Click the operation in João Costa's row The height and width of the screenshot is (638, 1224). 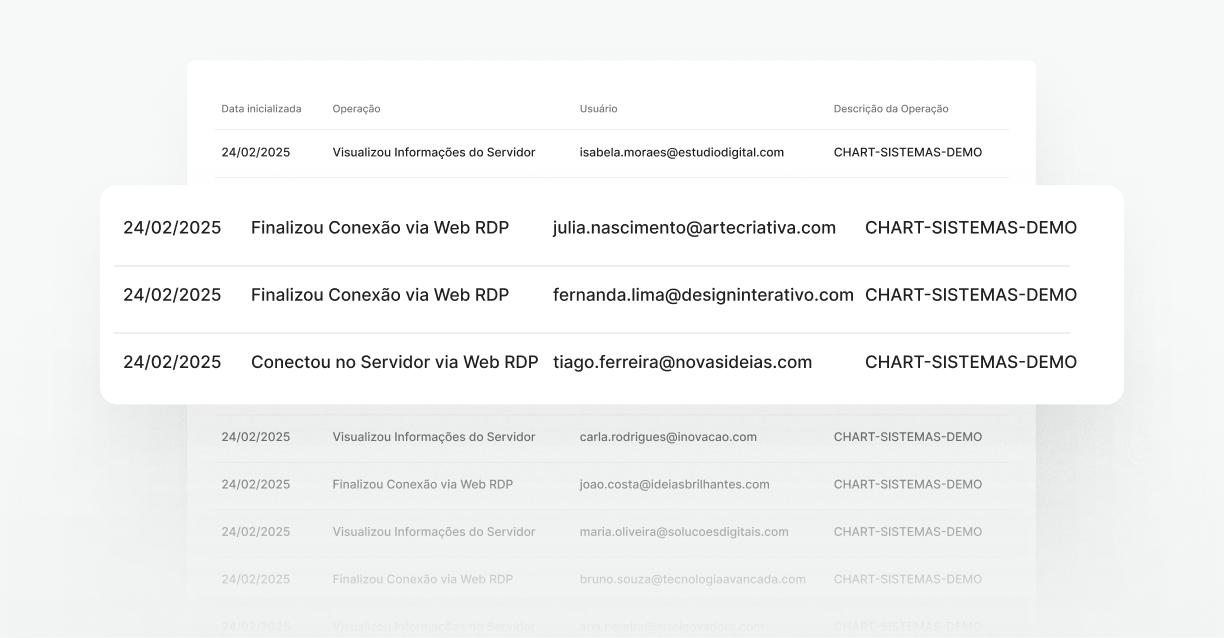[x=422, y=485]
